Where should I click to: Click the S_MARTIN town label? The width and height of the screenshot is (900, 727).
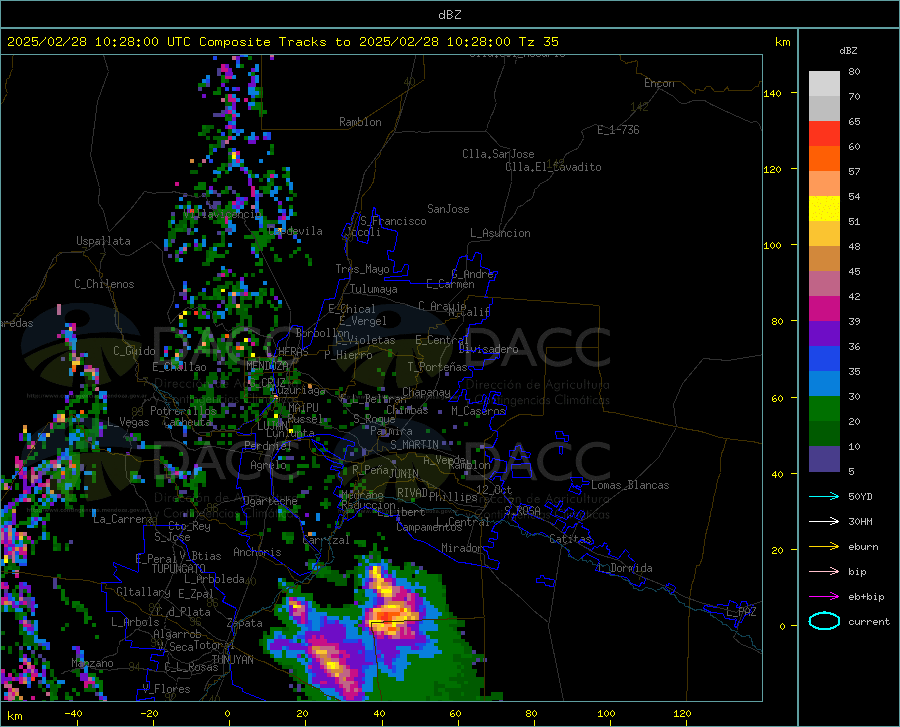tap(414, 445)
